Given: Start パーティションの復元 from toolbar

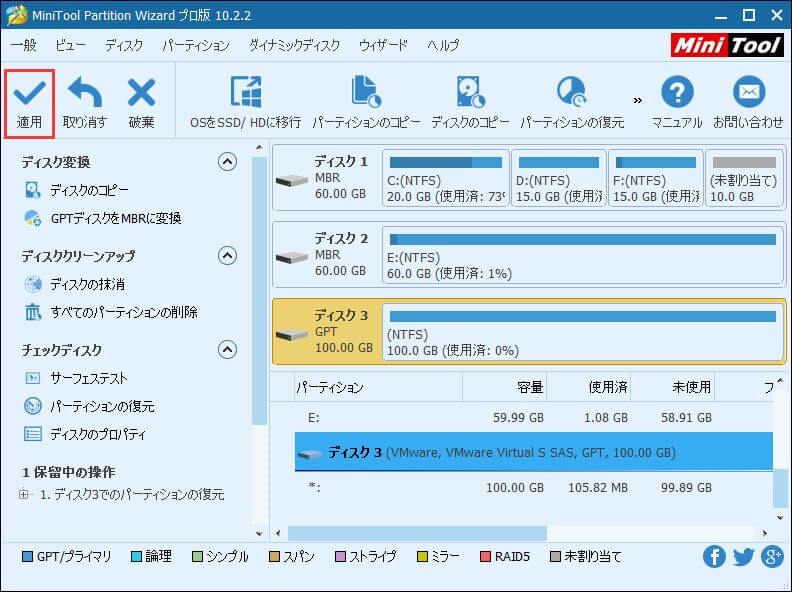Looking at the screenshot, I should pos(572,103).
